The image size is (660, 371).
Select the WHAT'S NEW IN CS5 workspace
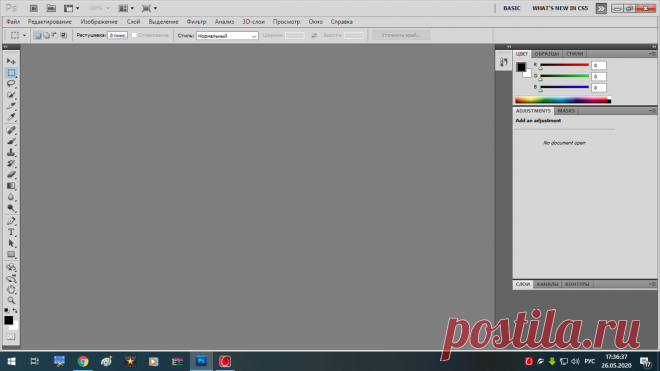tap(560, 8)
